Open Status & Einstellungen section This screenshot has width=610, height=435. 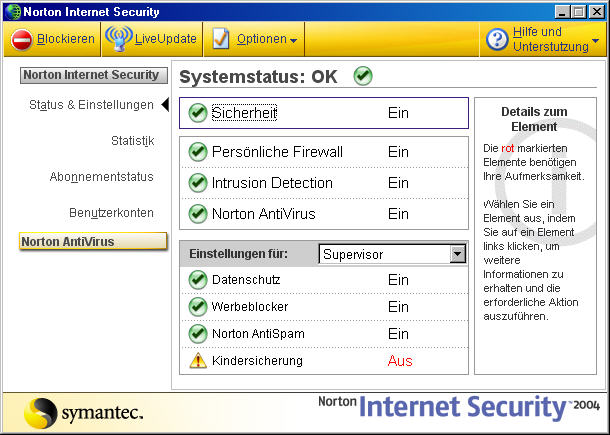point(91,105)
